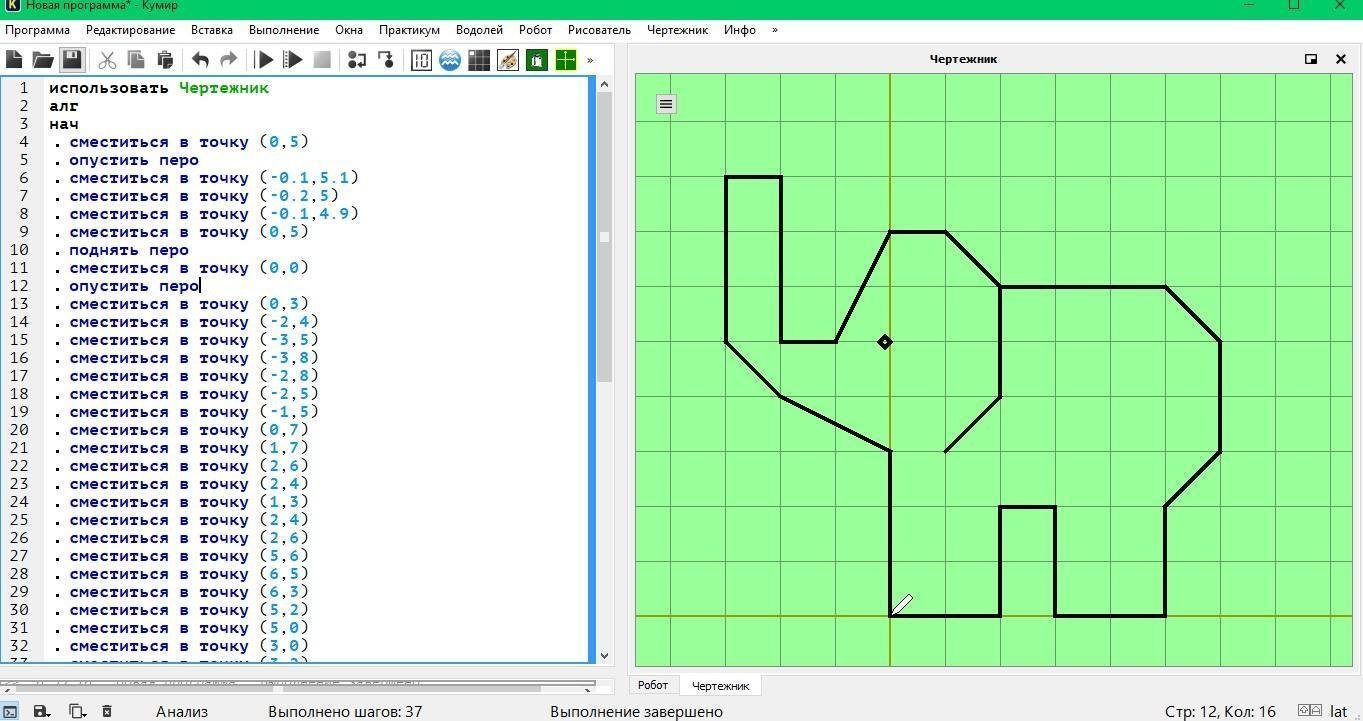Open the Robot grid actor icon

pos(479,60)
